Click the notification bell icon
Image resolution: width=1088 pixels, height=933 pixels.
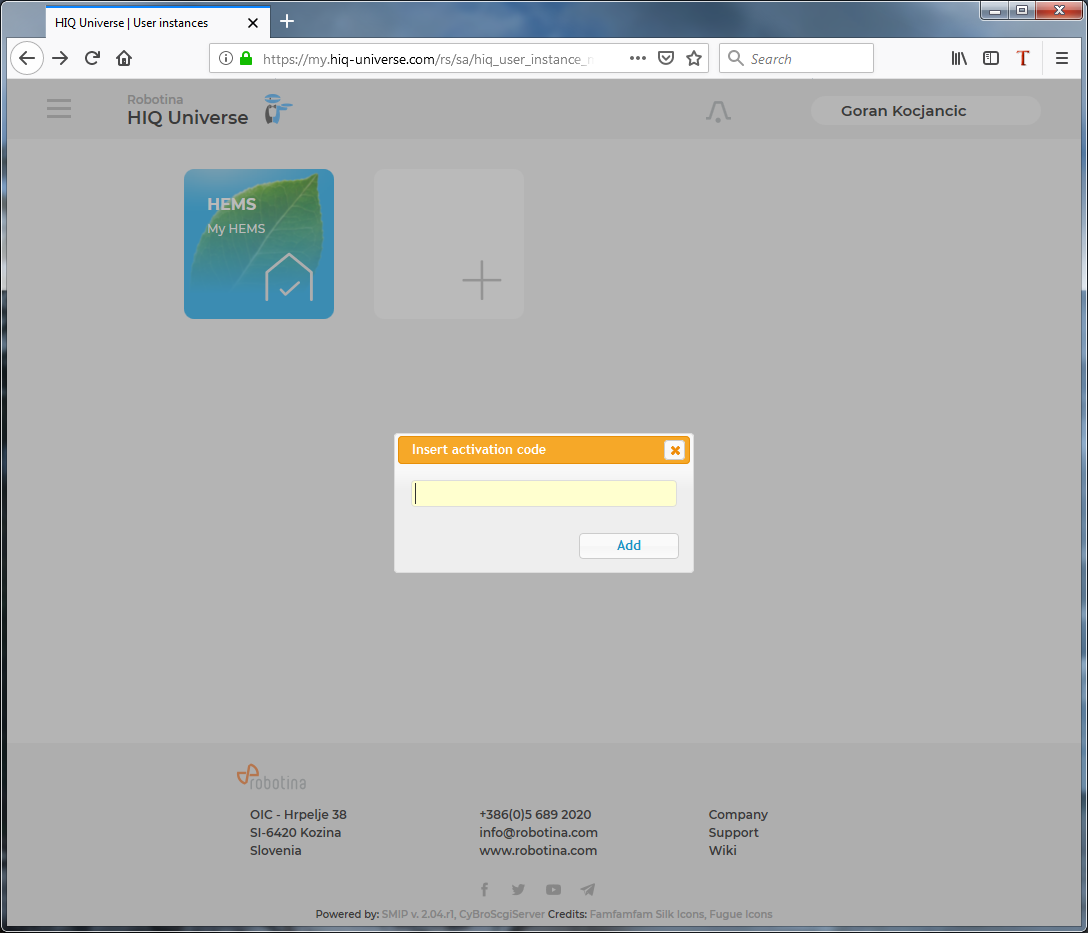[718, 112]
